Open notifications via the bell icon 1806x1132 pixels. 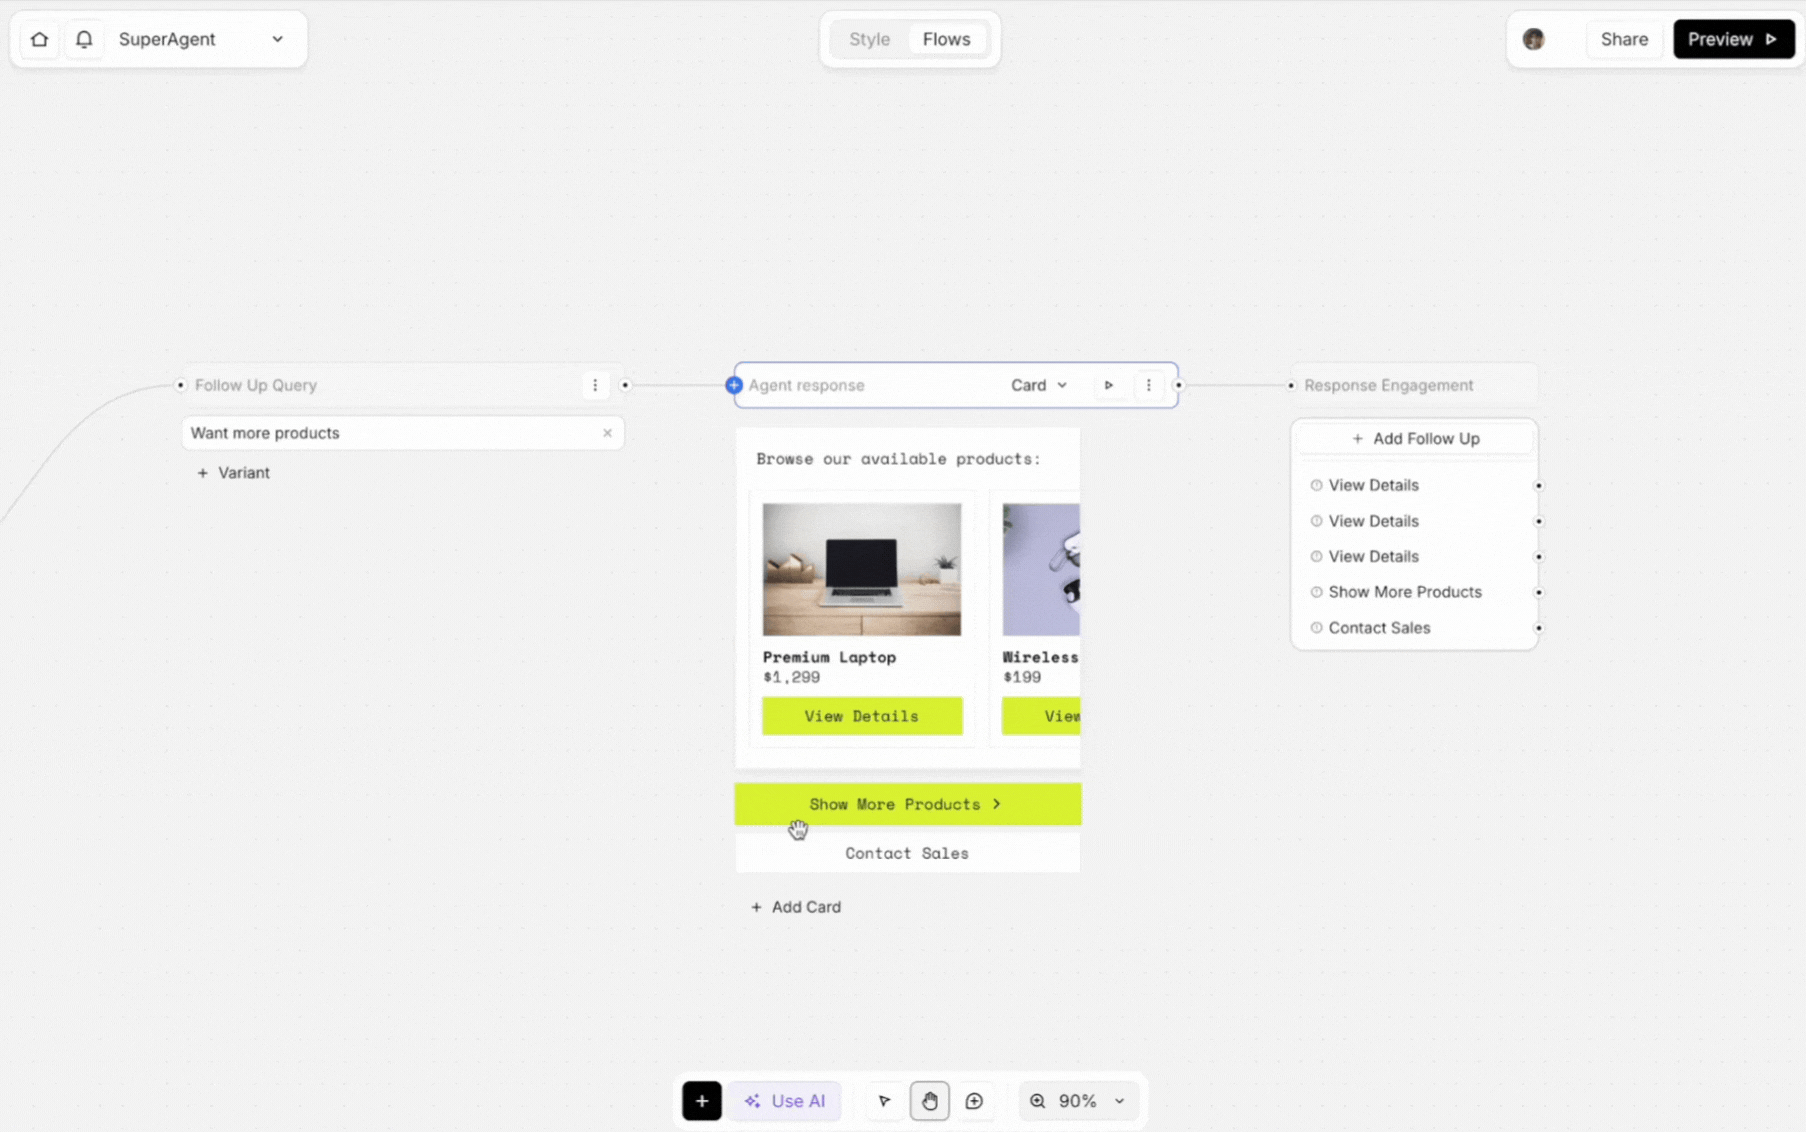tap(84, 39)
